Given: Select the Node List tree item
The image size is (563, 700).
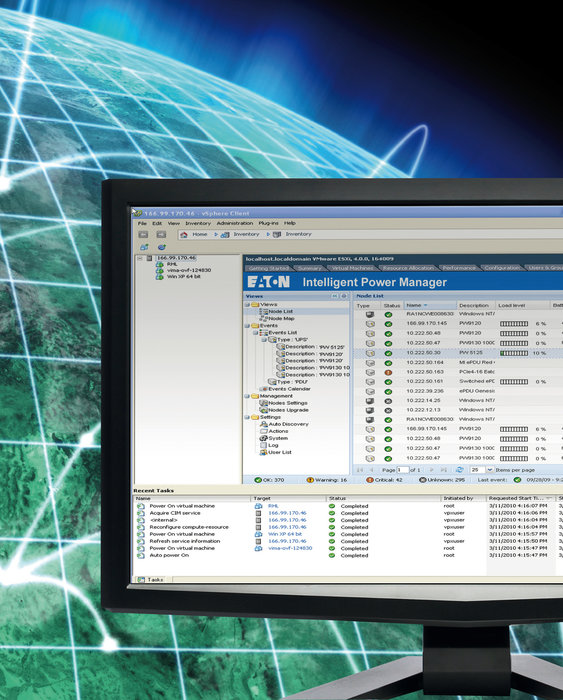Looking at the screenshot, I should click(x=281, y=312).
